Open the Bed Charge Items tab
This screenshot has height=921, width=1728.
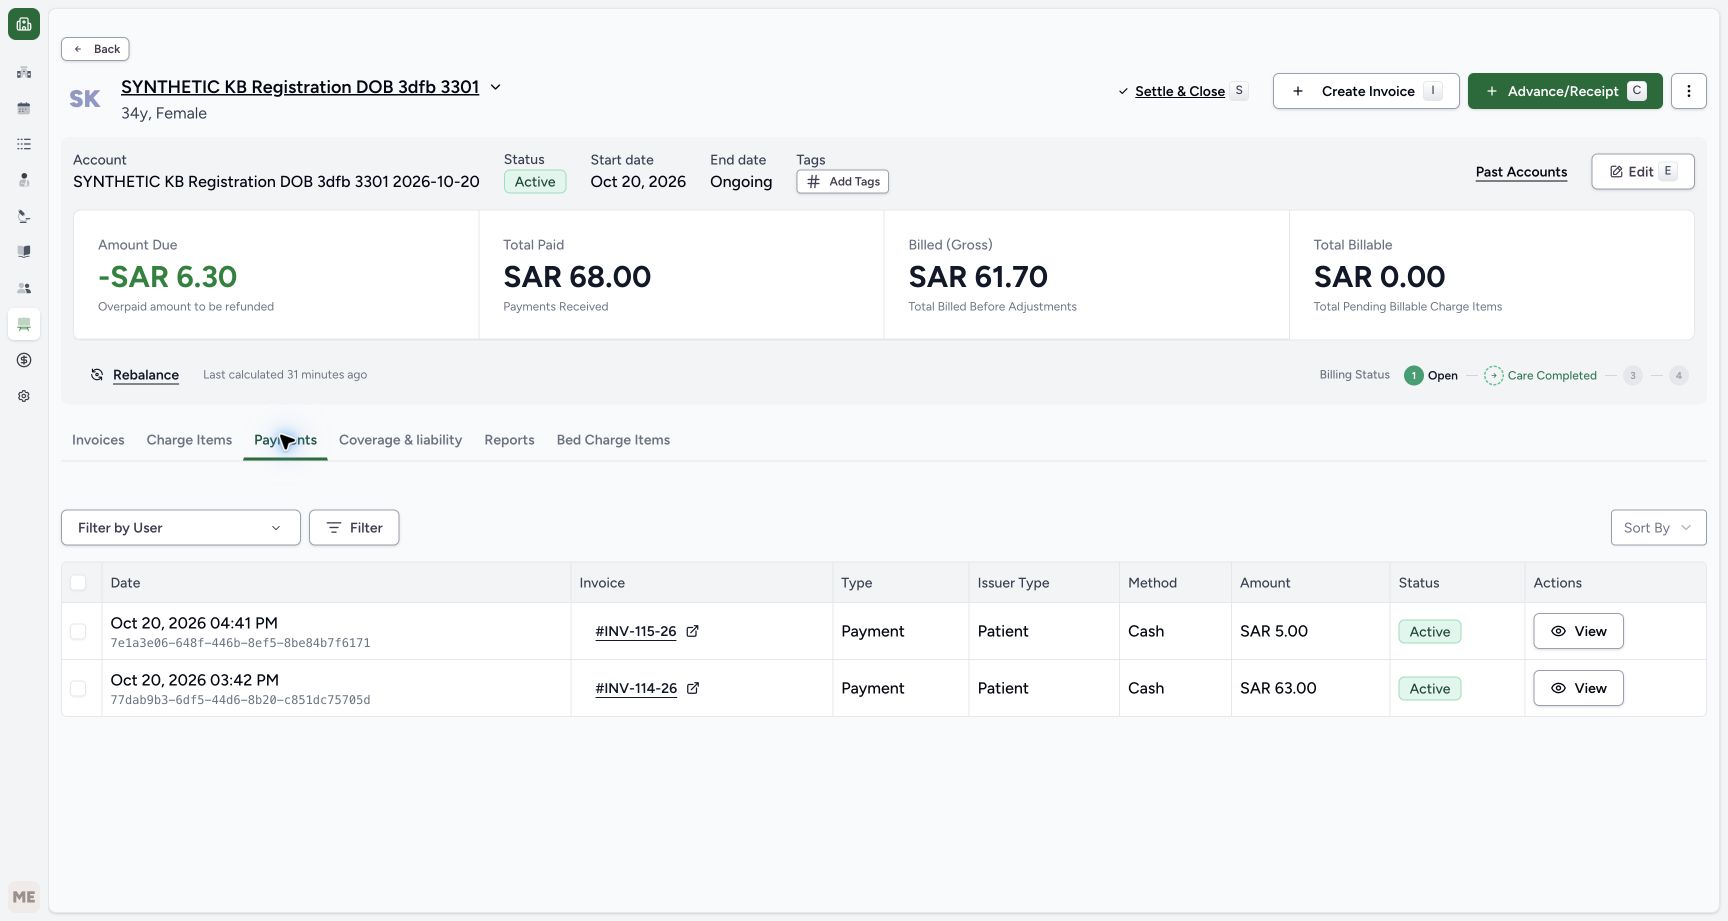(613, 440)
